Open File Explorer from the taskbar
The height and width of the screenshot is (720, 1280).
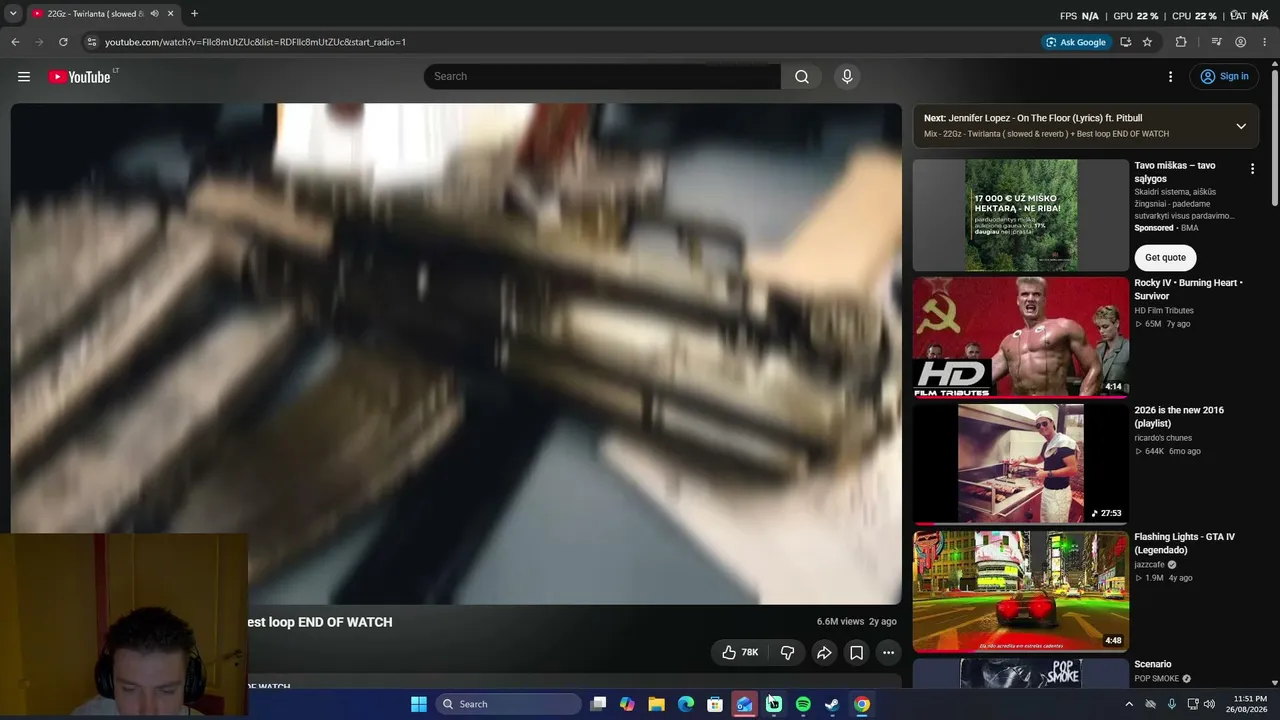[x=656, y=704]
